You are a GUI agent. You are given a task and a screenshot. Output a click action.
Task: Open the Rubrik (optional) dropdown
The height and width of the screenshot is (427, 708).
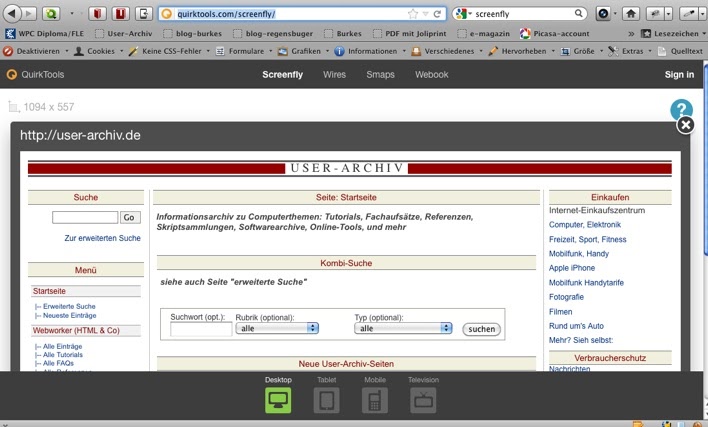pyautogui.click(x=277, y=328)
